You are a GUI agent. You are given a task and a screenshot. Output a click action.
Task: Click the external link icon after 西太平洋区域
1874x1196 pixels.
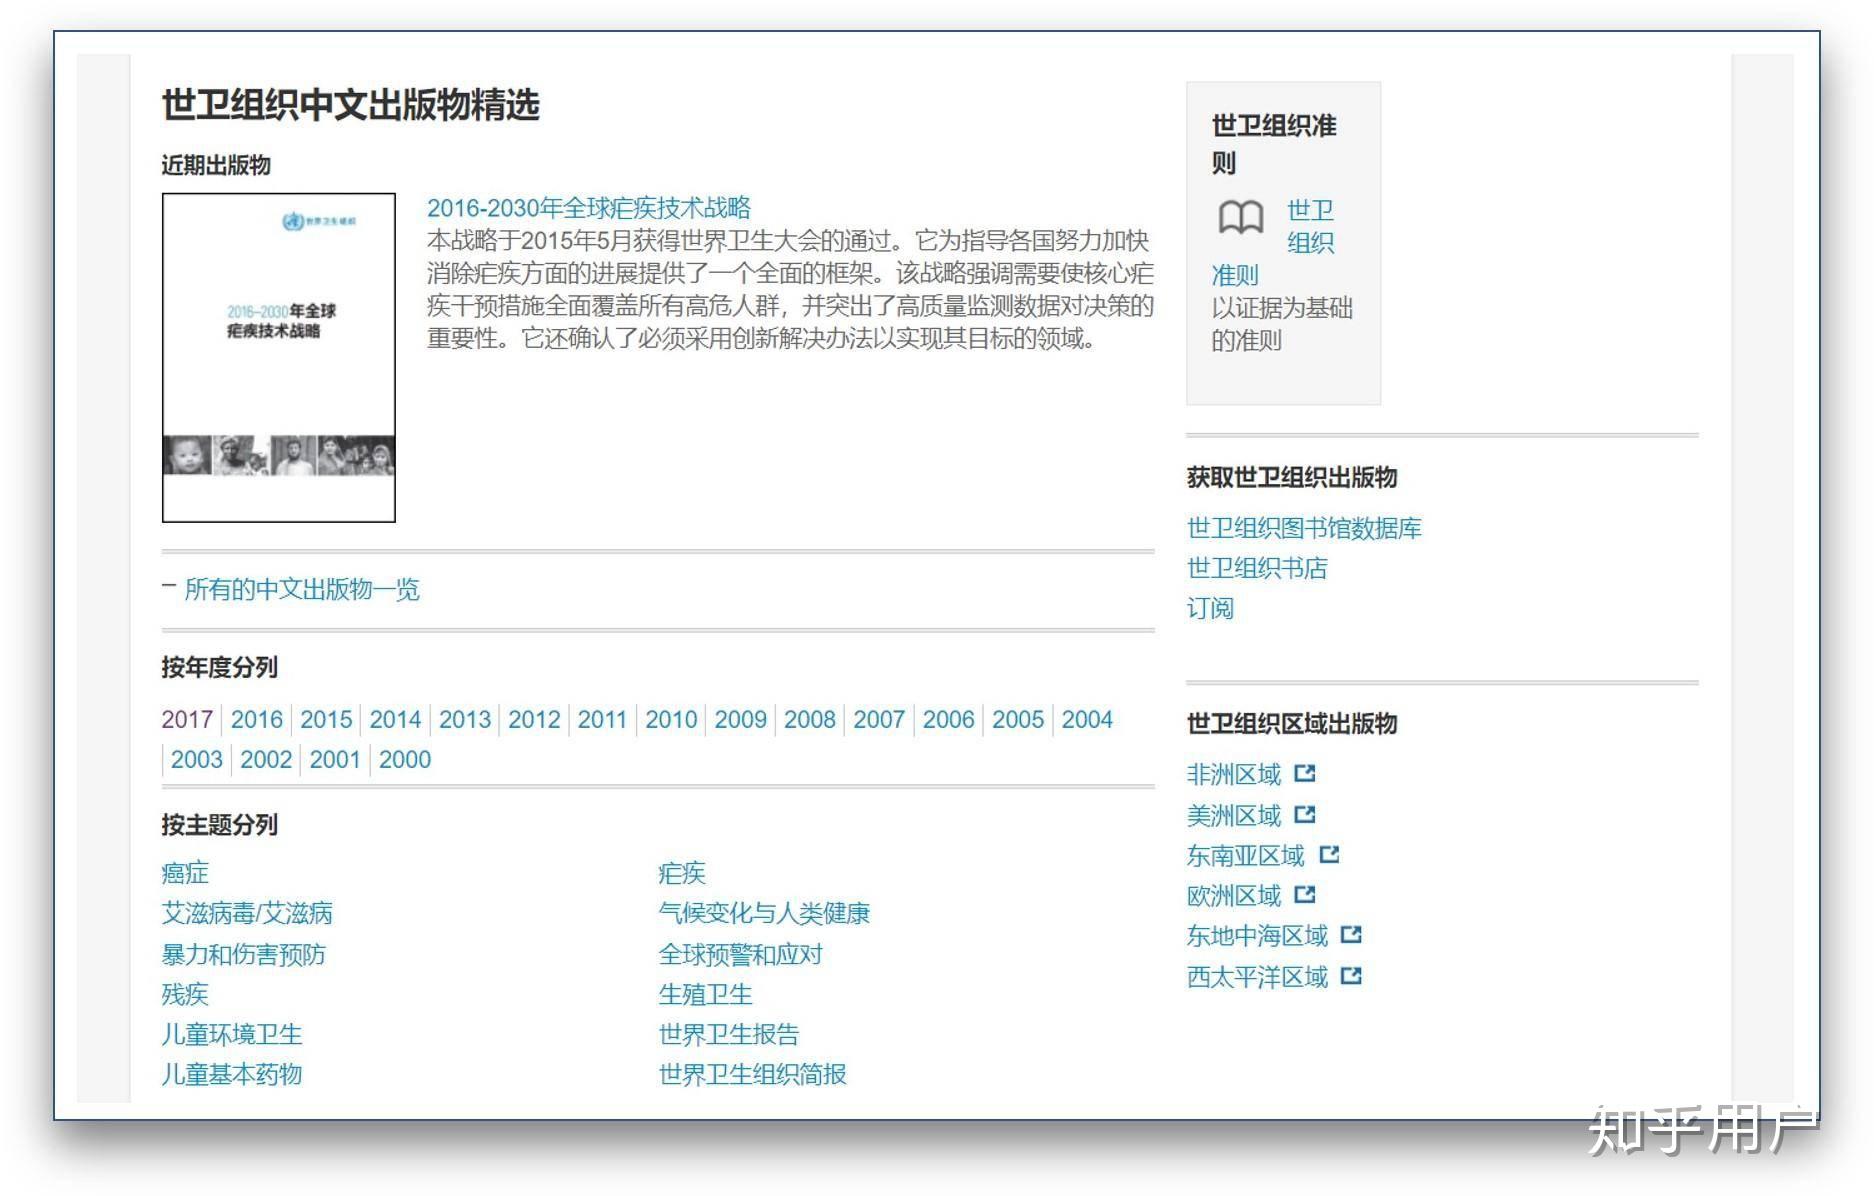1349,976
